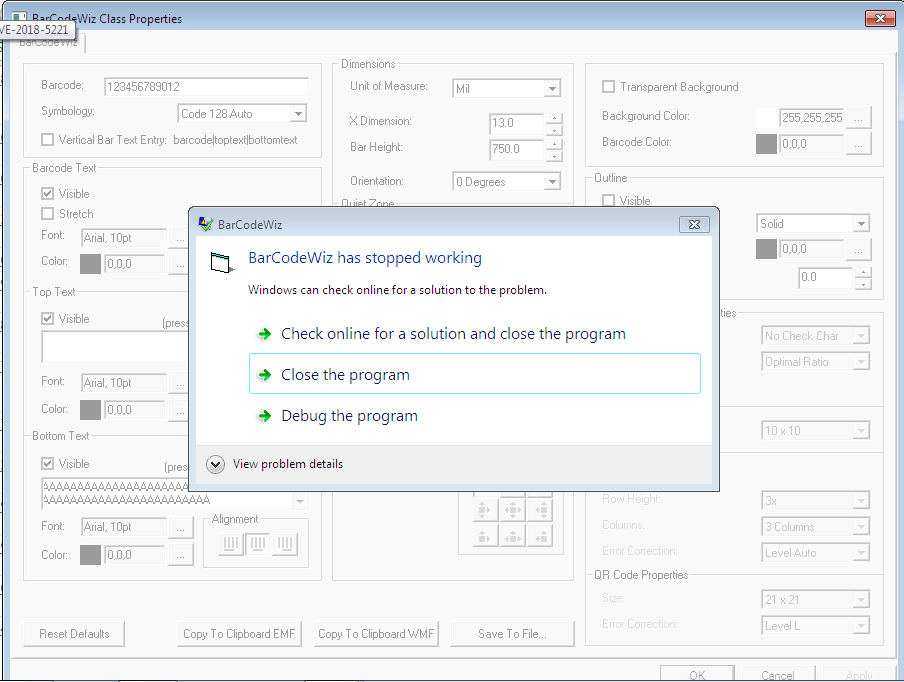Choose the middle-right placement grid icon
Viewport: 904px width, 682px height.
click(541, 510)
